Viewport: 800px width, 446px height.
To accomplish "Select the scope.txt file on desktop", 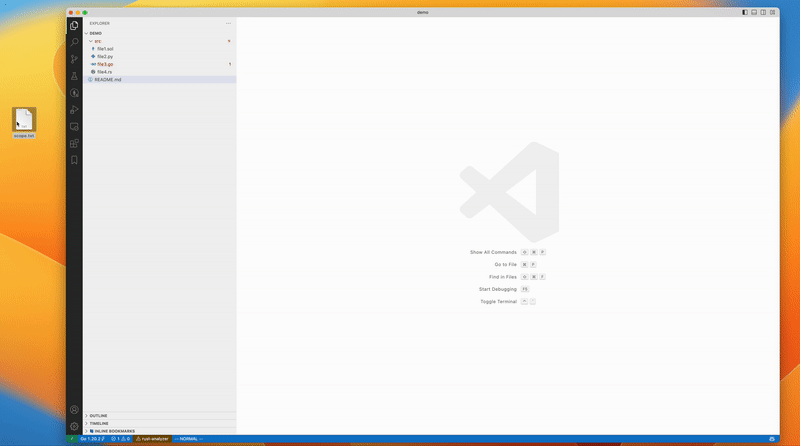I will [x=24, y=123].
